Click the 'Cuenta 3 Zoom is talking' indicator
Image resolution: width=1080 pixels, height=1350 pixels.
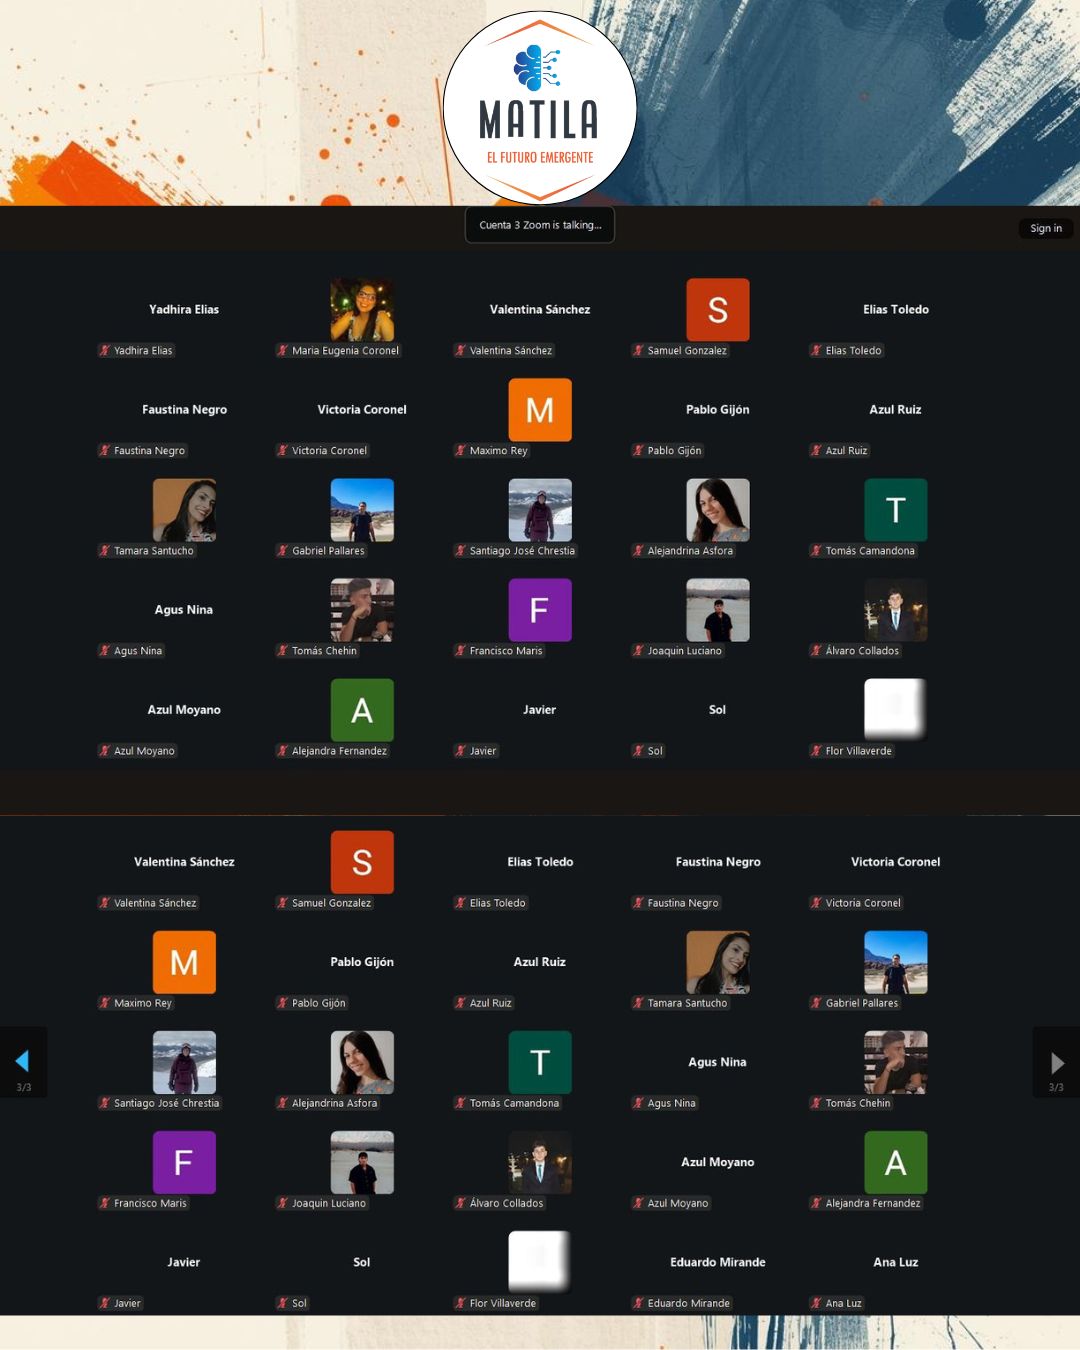[x=540, y=225]
